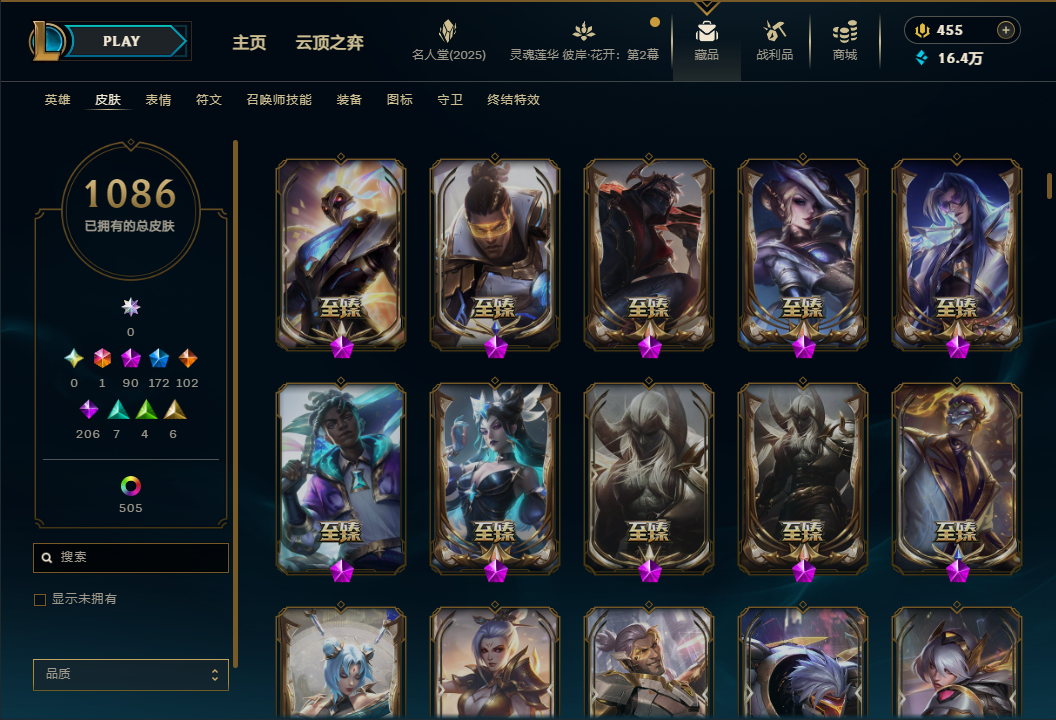Open the 藏品 collection bag icon
The image size is (1056, 720).
(x=706, y=32)
